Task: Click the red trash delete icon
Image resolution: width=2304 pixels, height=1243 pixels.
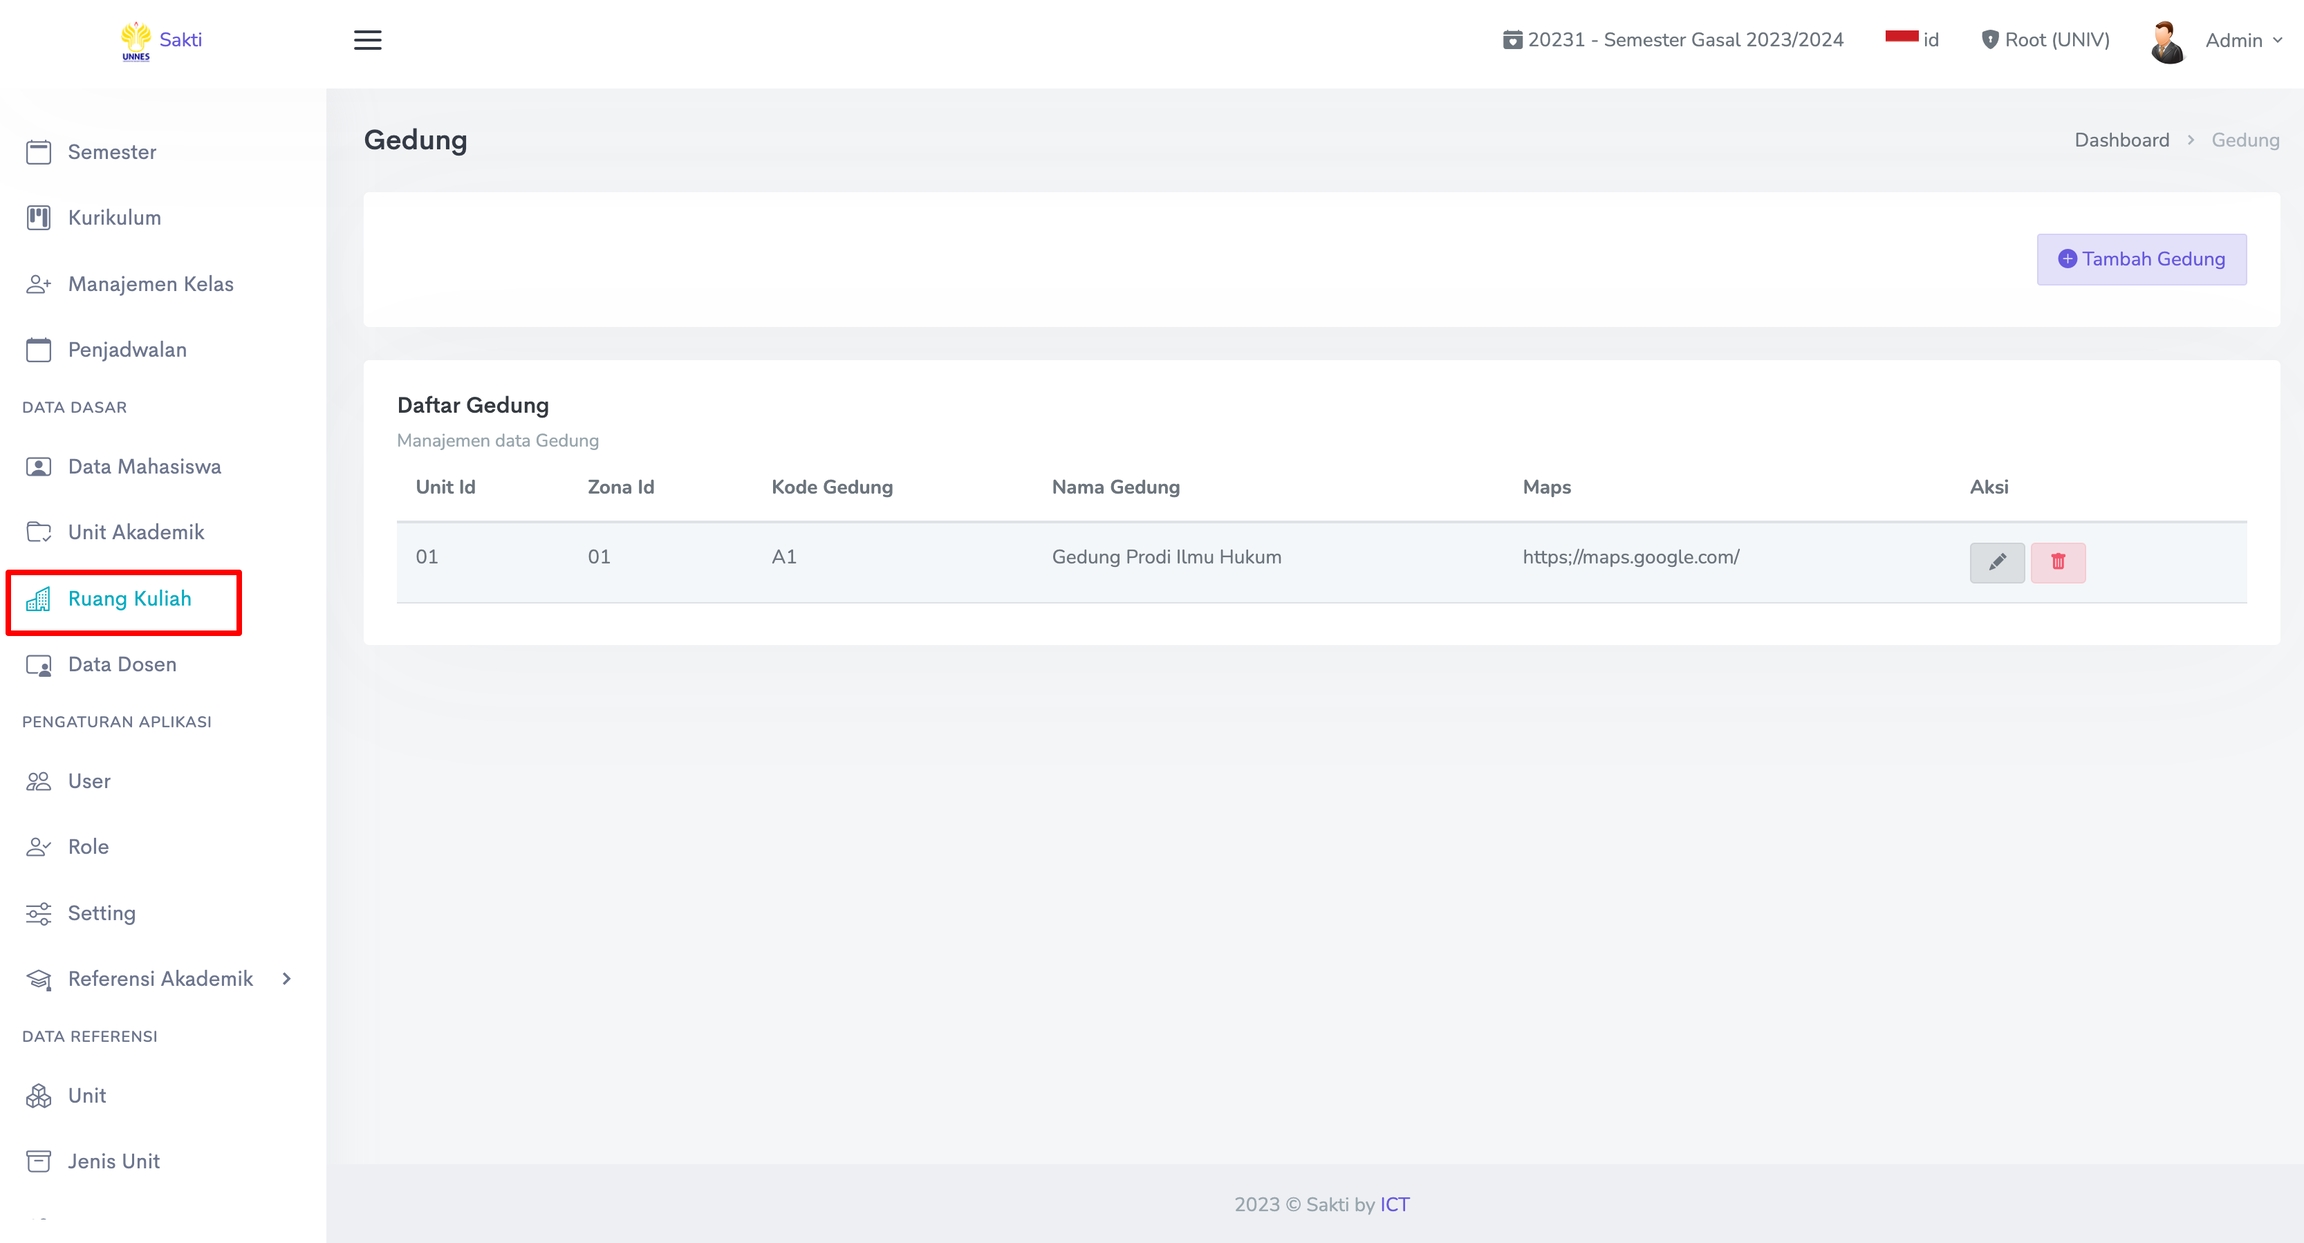Action: point(2057,562)
